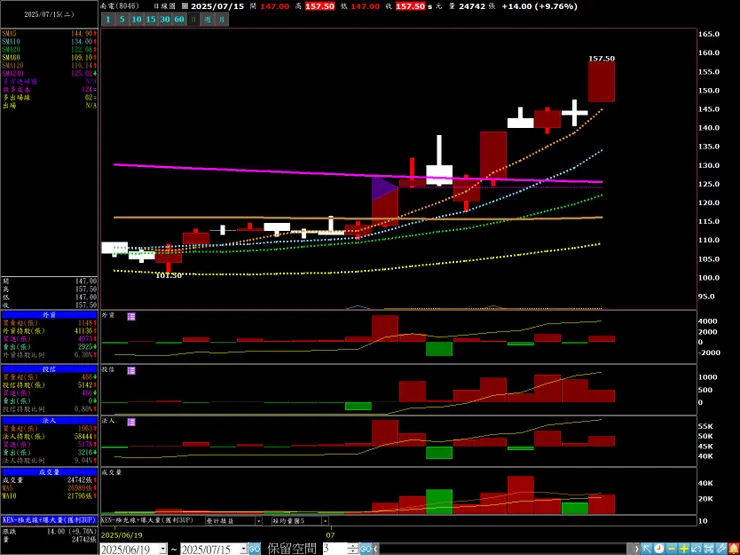
Task: Click the SMA5 indicator row
Action: (49, 34)
